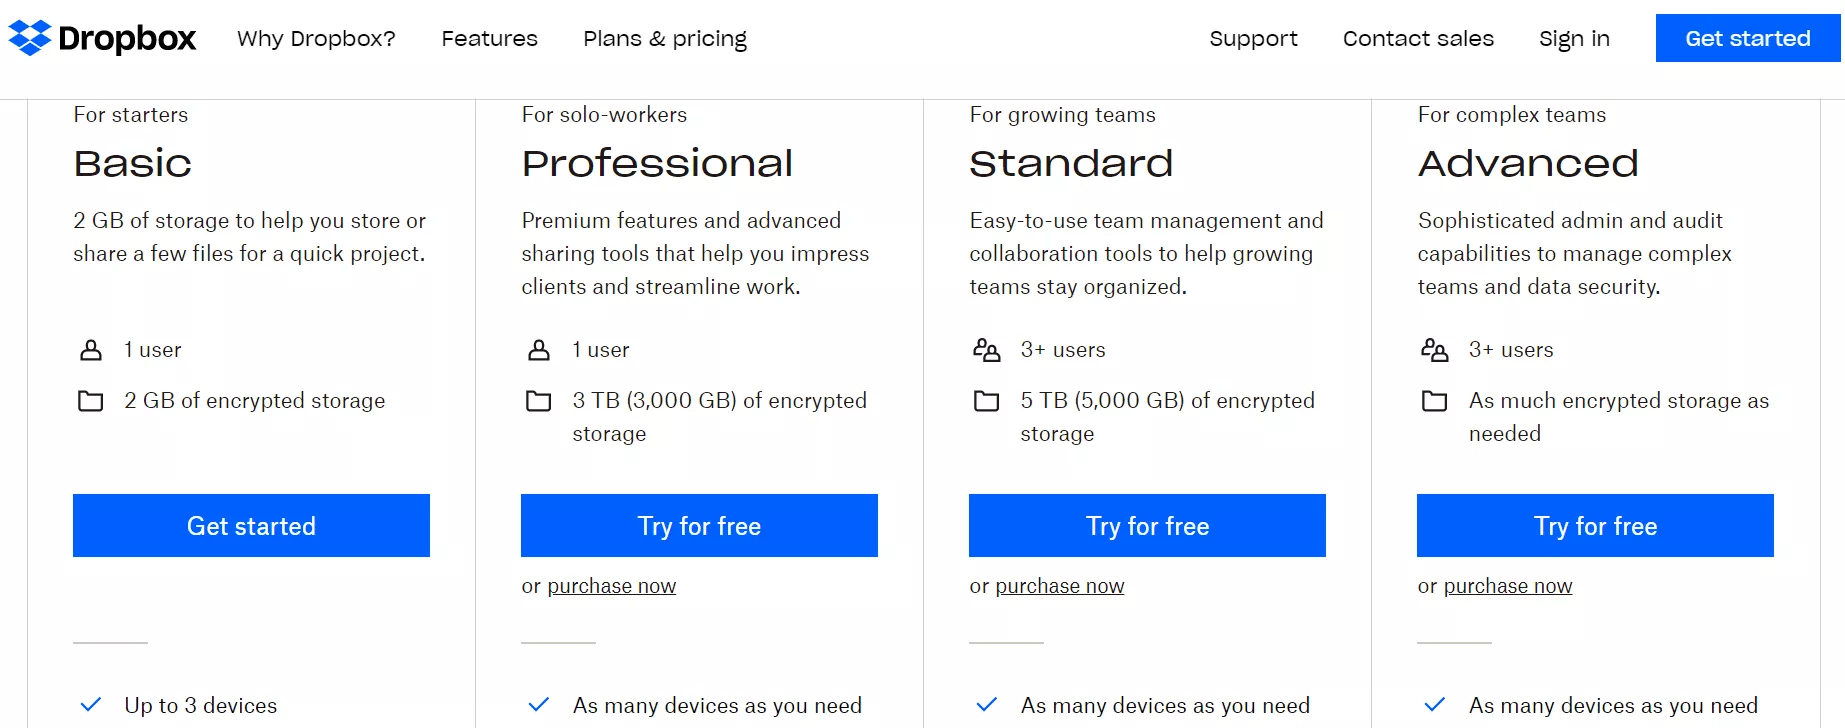Click the single user icon under Basic plan

(90, 349)
